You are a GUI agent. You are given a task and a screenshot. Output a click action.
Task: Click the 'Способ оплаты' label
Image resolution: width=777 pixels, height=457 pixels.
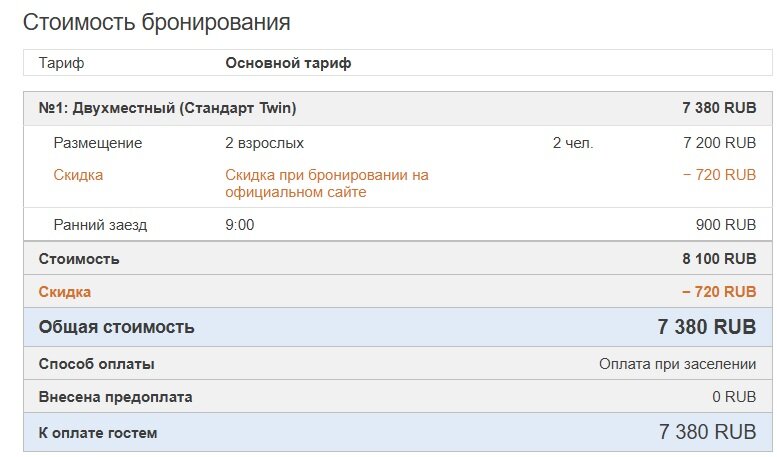click(x=97, y=364)
